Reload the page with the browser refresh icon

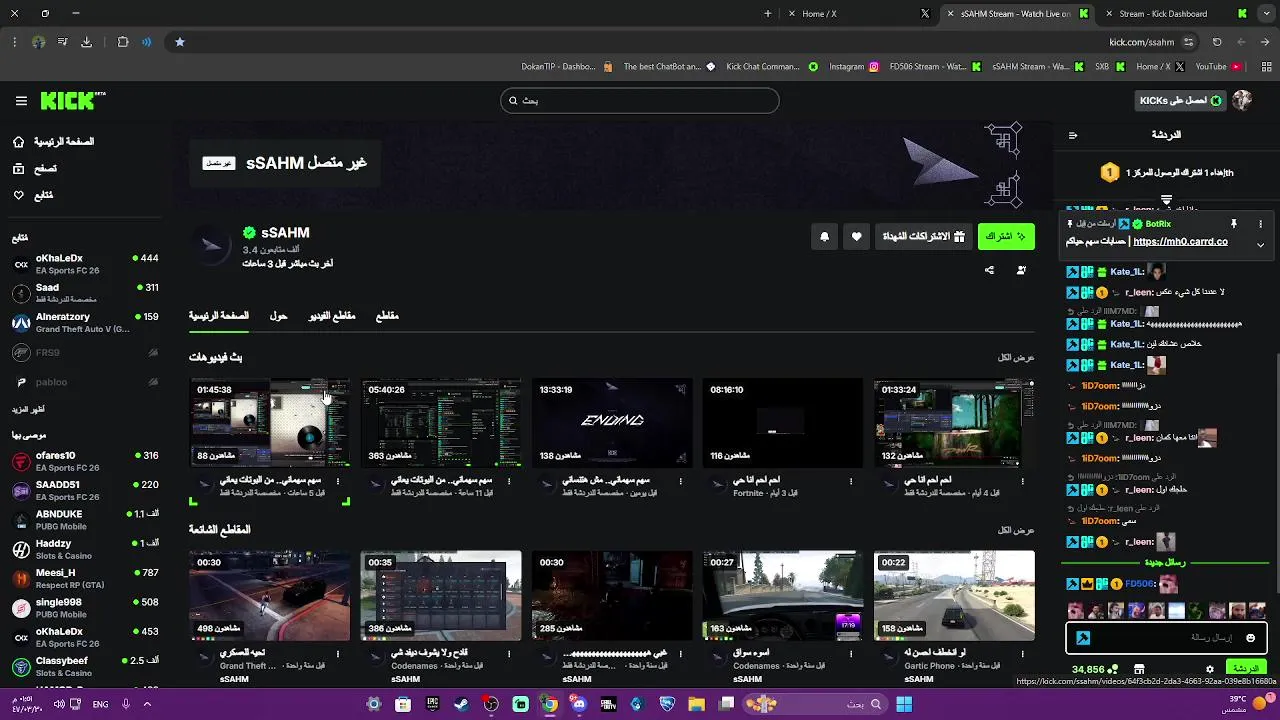1217,42
